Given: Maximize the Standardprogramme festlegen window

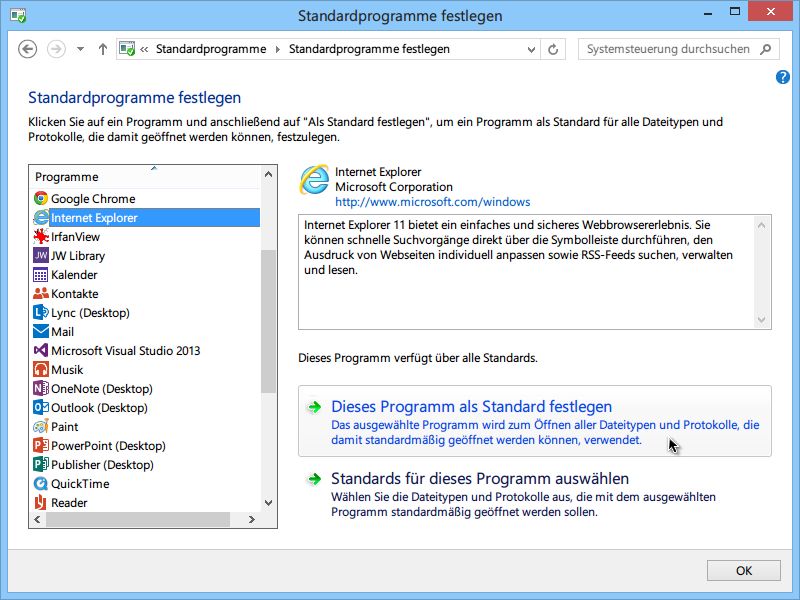Looking at the screenshot, I should click(735, 11).
